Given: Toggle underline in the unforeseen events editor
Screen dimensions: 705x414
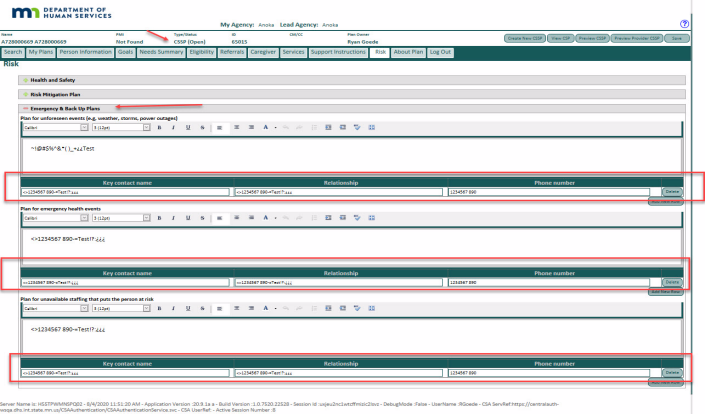Looking at the screenshot, I should 188,128.
